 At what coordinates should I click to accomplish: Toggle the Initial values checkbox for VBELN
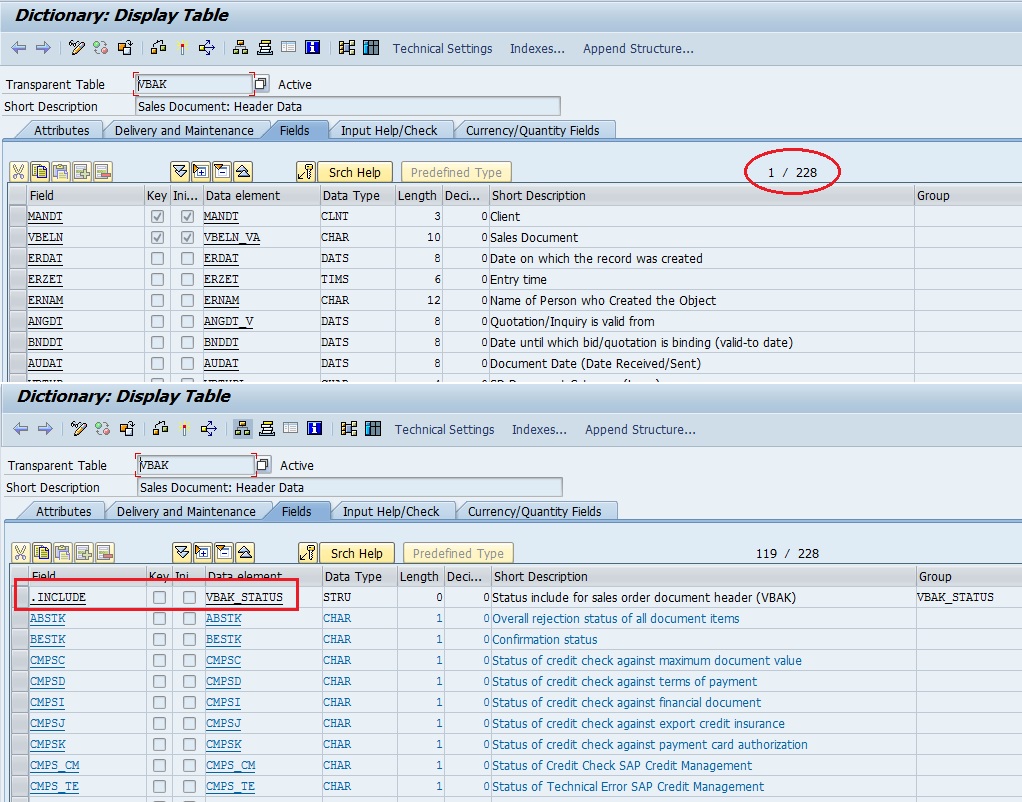coord(187,237)
